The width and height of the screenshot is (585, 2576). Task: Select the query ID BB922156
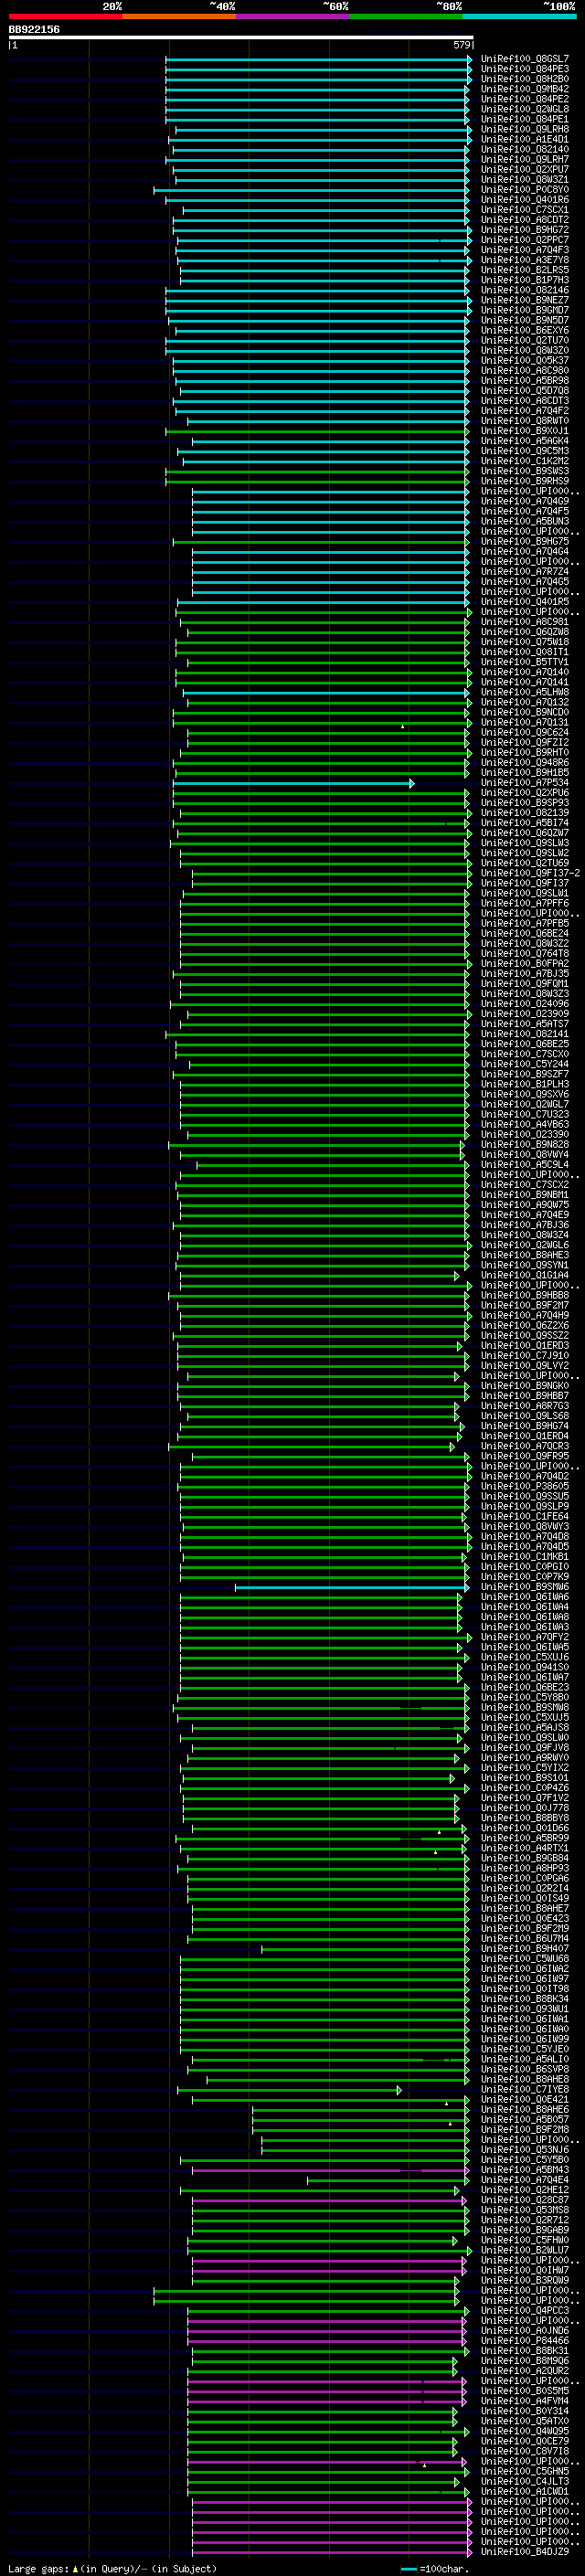tap(34, 30)
